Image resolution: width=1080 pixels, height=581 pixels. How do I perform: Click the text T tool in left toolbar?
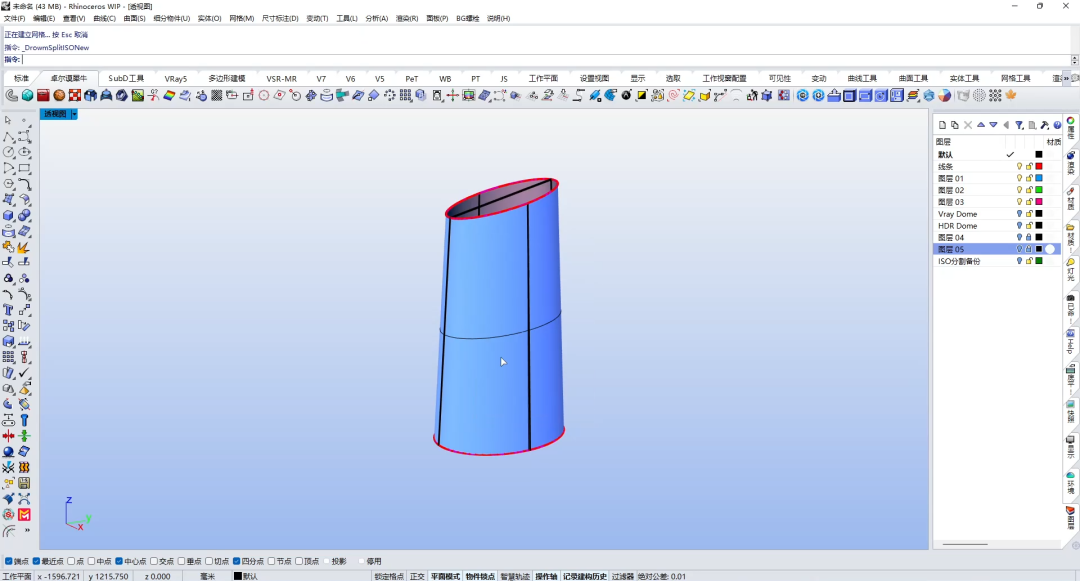8,310
